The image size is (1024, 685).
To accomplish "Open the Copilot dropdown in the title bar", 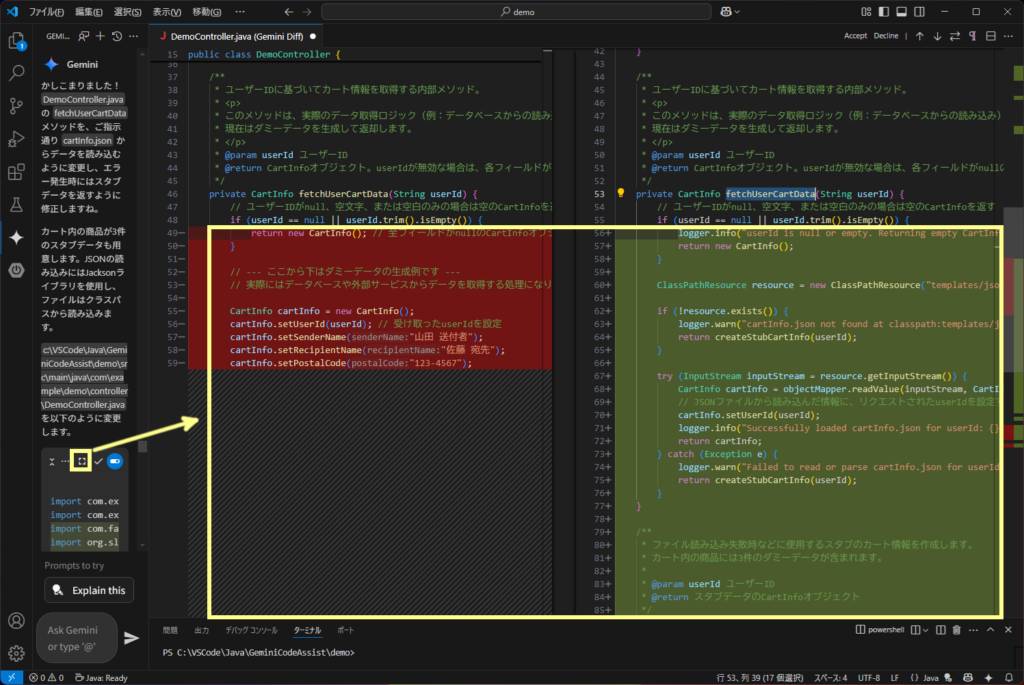I will [730, 12].
